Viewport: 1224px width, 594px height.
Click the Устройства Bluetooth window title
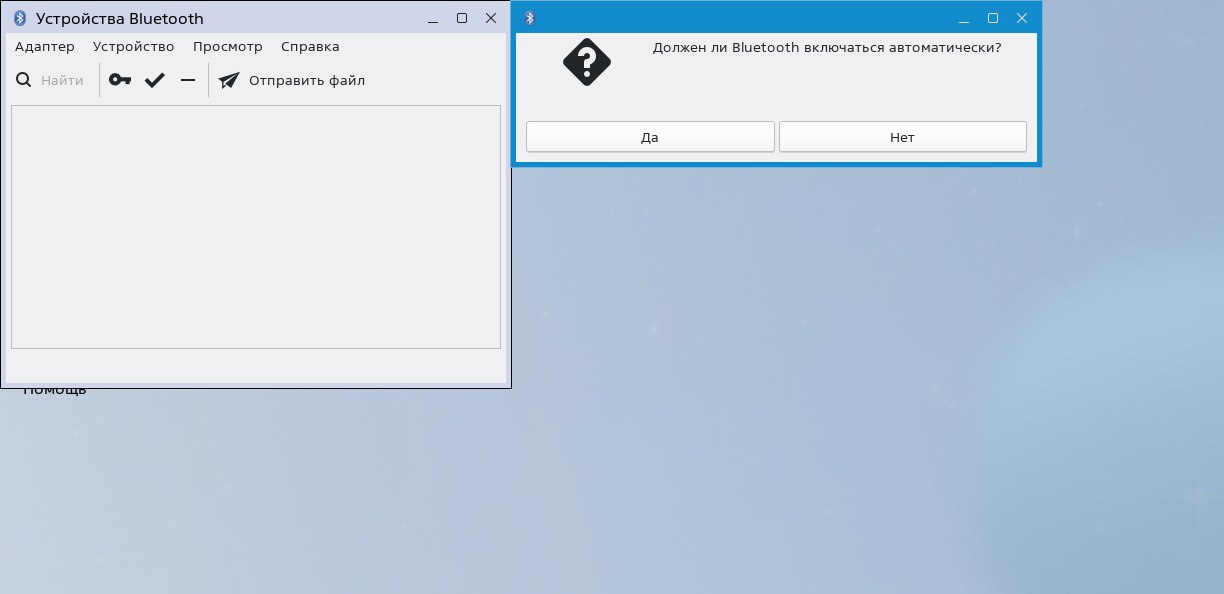point(120,18)
